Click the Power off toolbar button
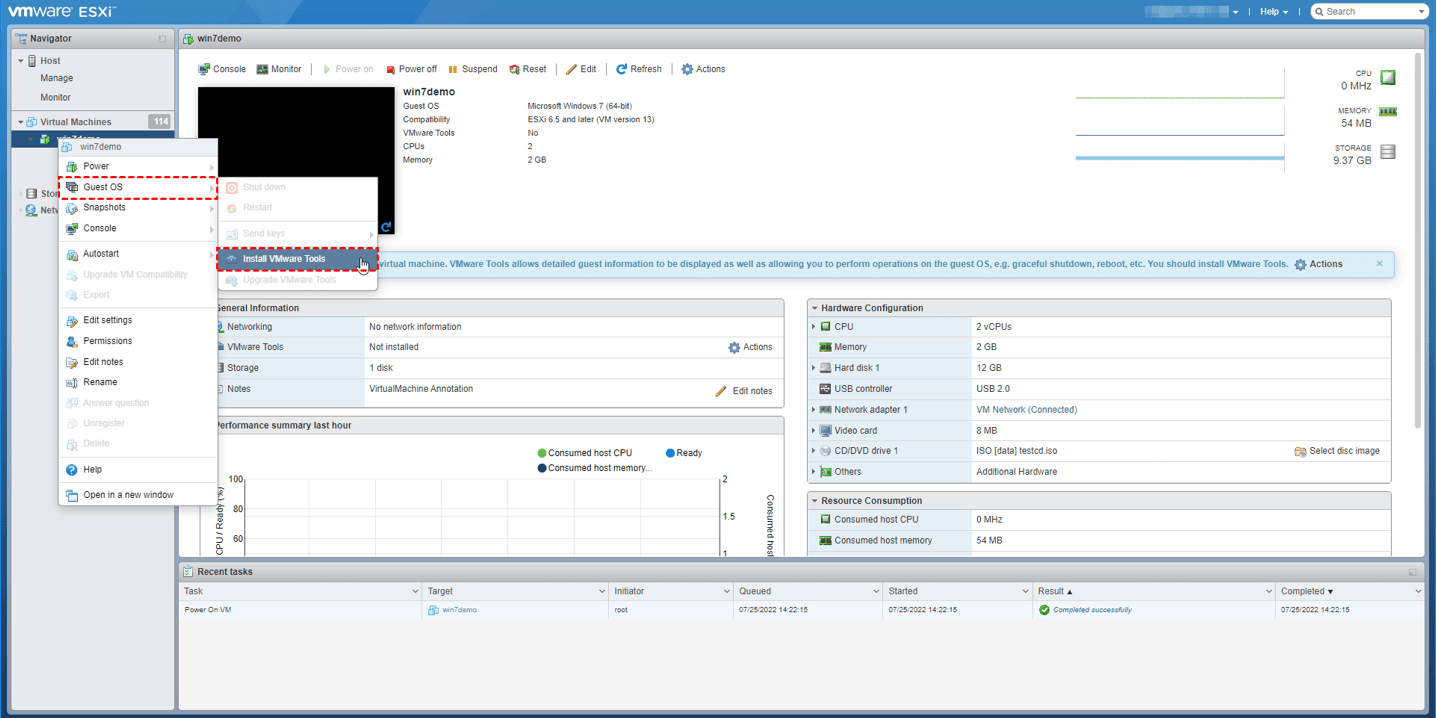1436x718 pixels. (x=411, y=69)
